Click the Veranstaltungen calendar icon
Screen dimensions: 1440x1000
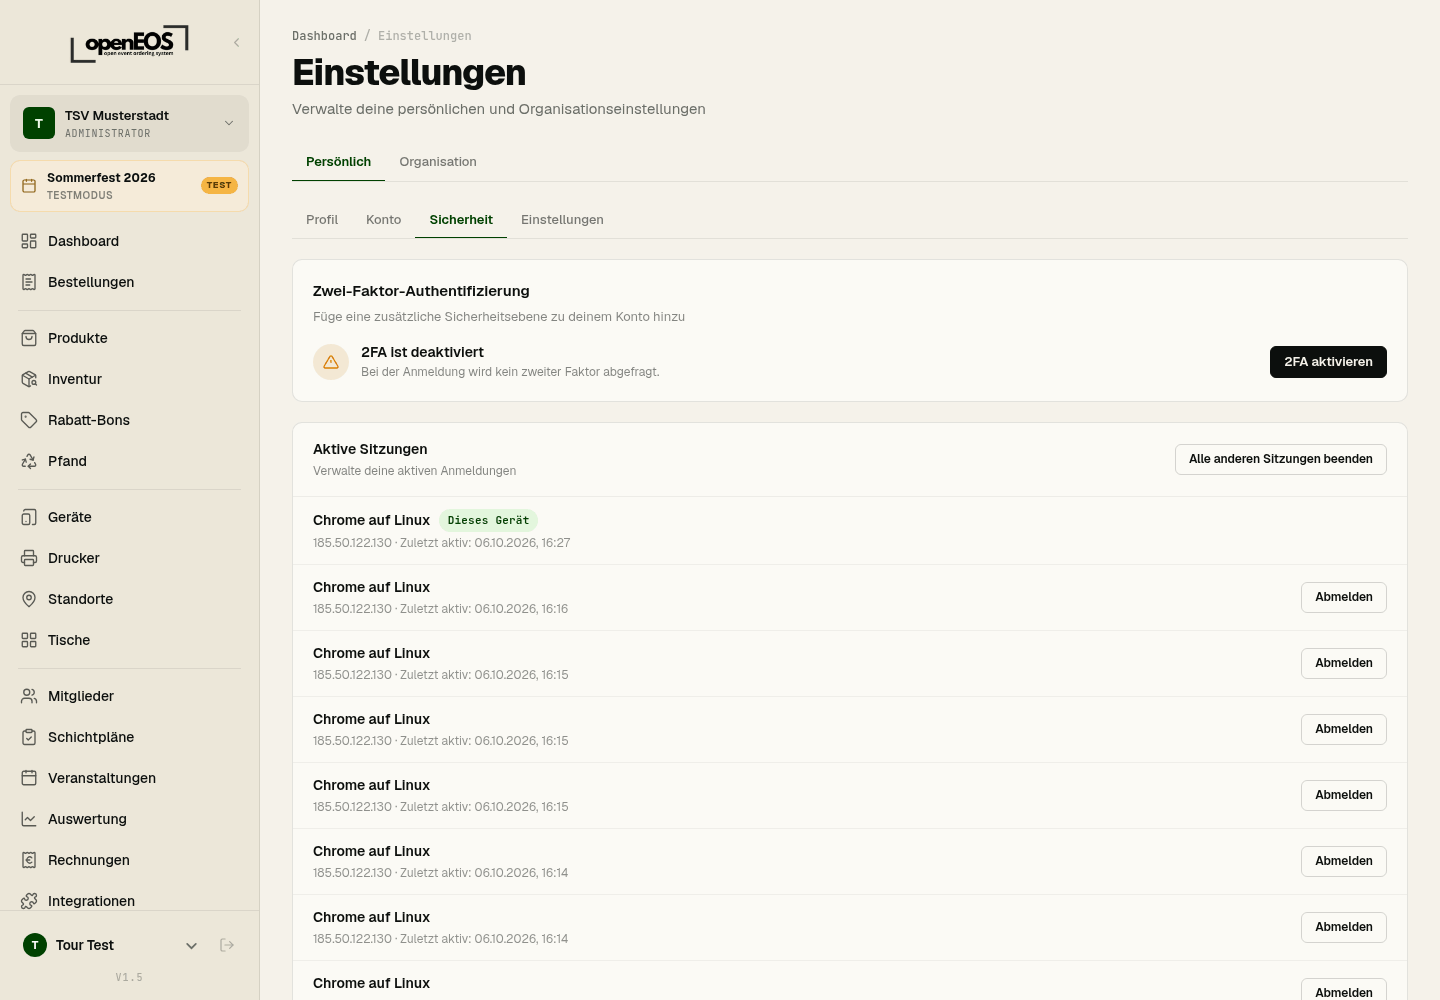point(29,778)
